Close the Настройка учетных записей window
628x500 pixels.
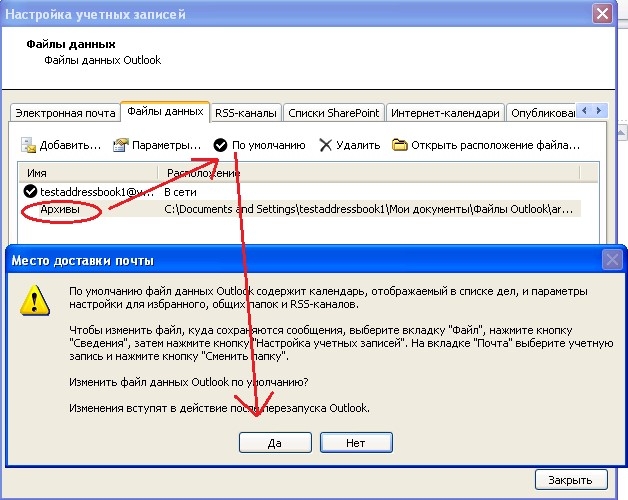pyautogui.click(x=602, y=14)
